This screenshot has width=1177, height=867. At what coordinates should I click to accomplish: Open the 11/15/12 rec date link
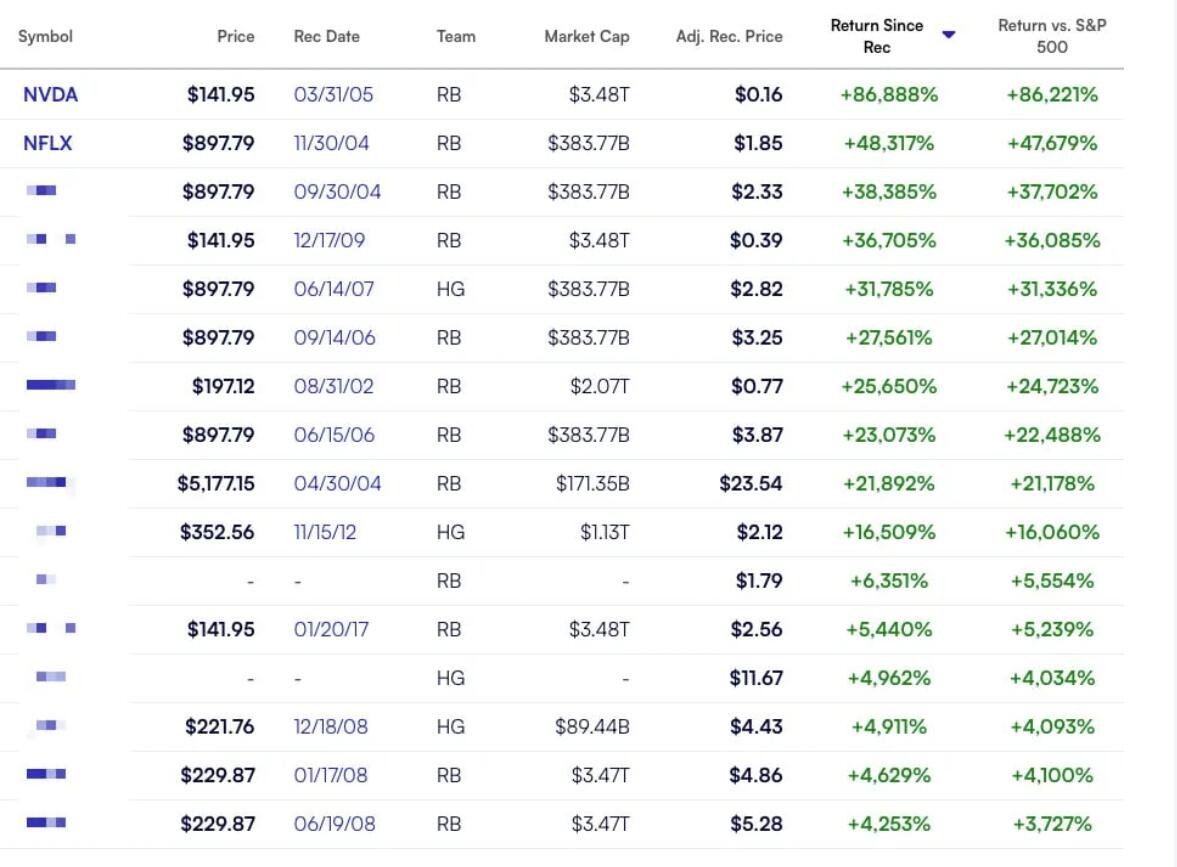click(325, 532)
